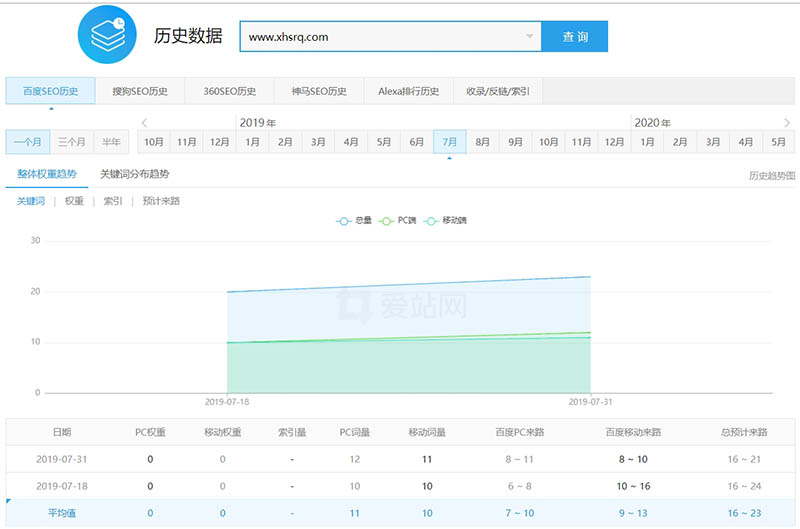Click the 百度PC来路 column header

[520, 432]
